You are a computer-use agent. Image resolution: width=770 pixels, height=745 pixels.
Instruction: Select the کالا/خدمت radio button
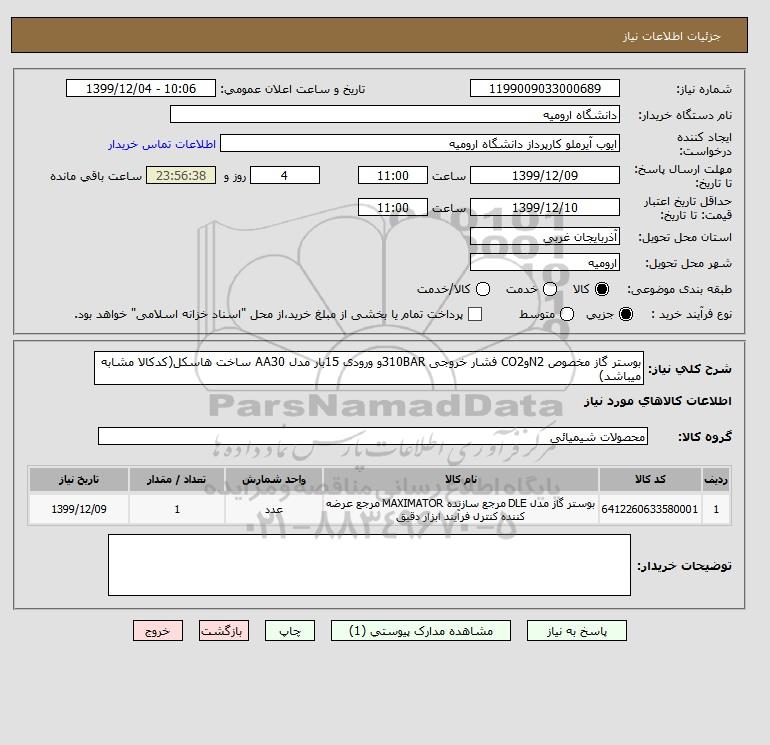point(483,289)
